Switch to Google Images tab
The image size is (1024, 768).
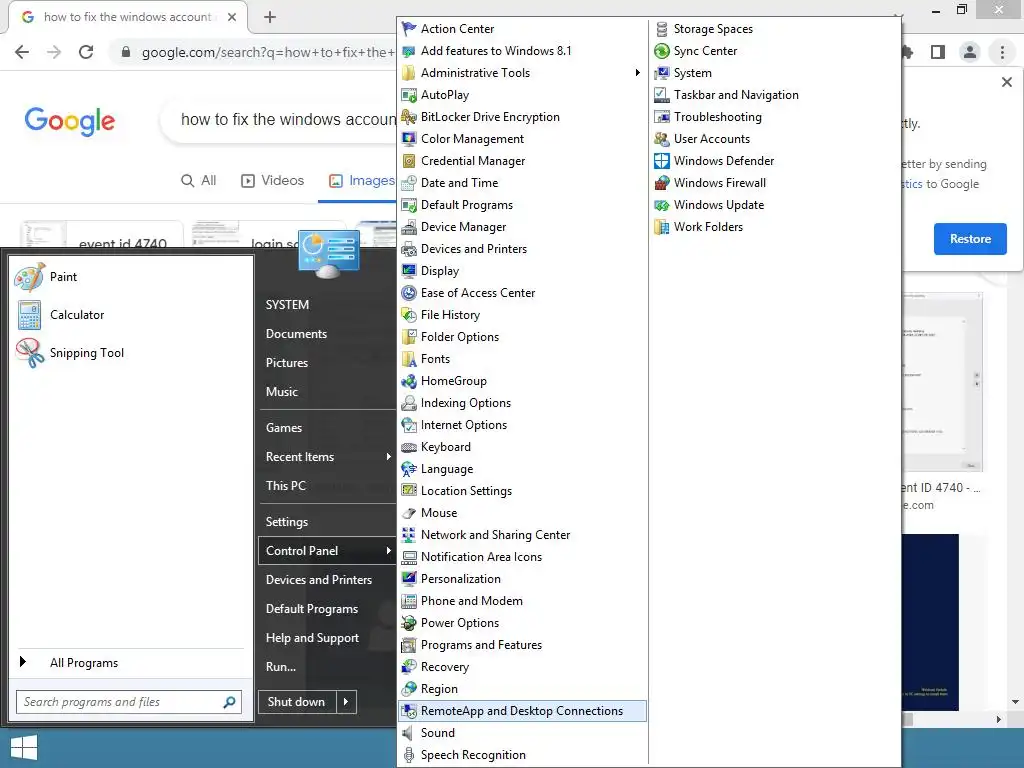361,180
